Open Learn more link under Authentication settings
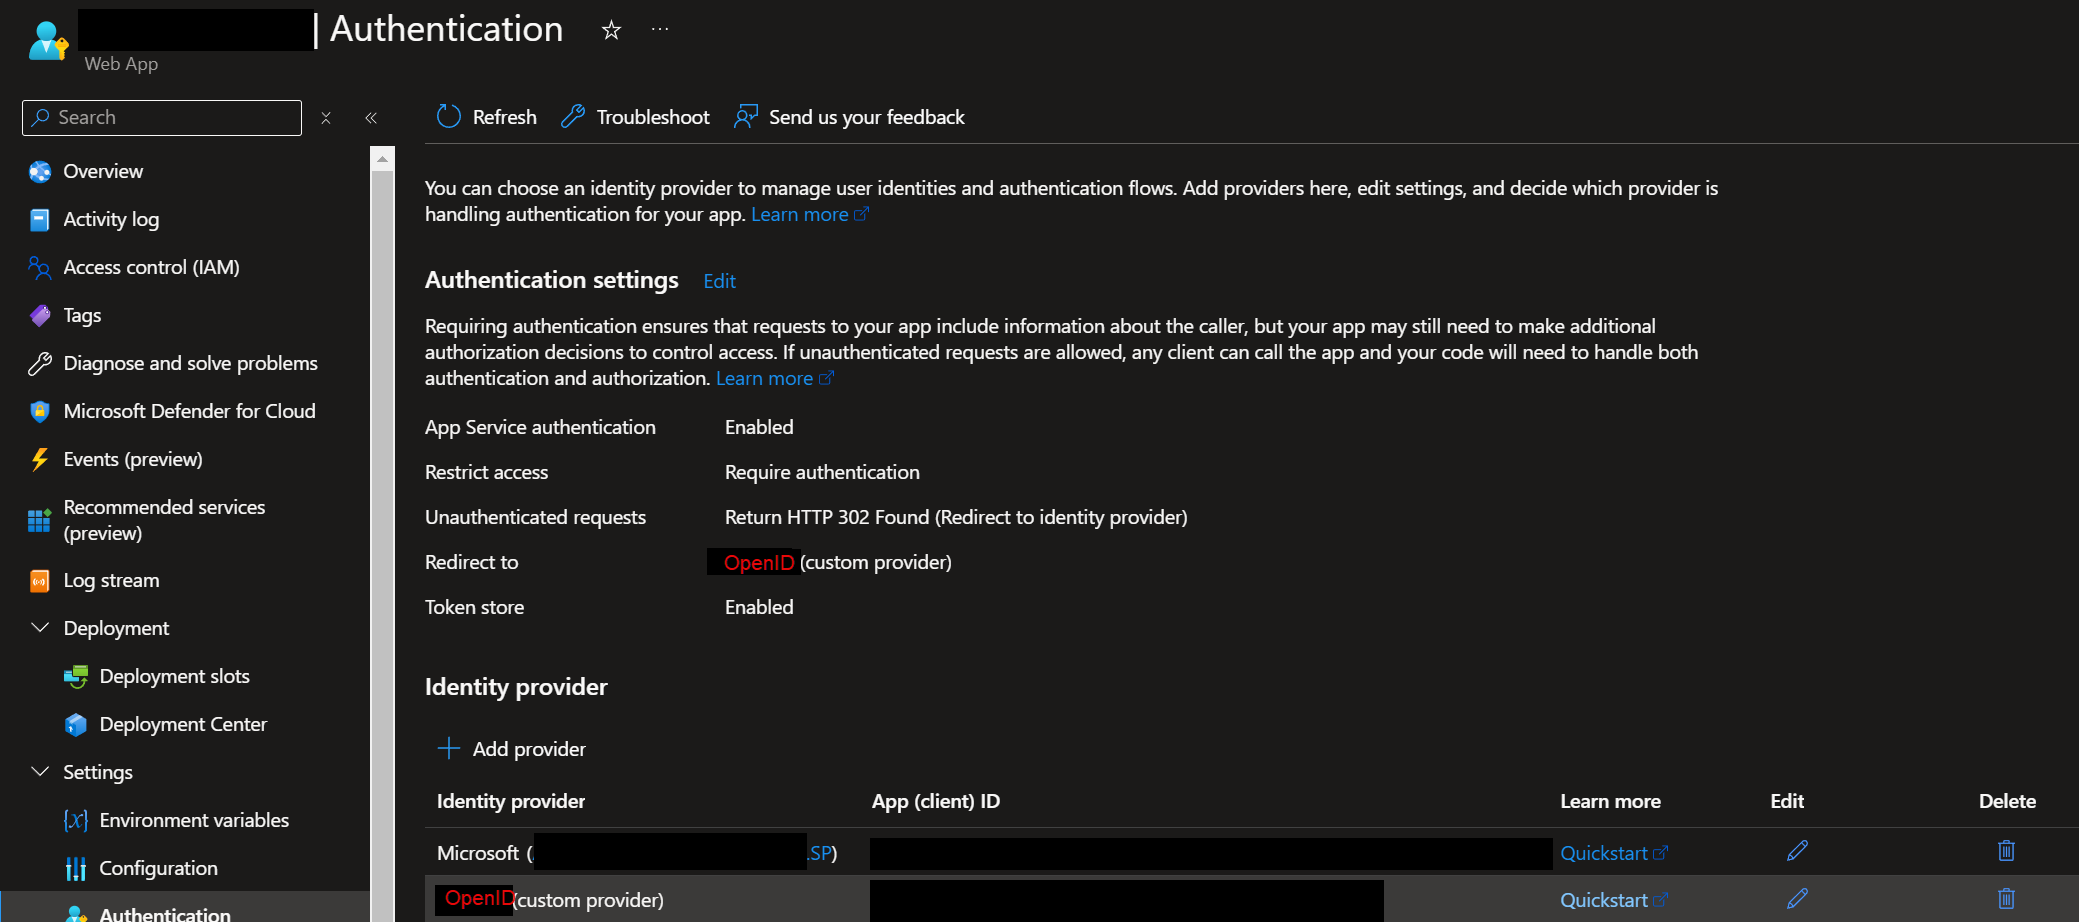 click(775, 379)
